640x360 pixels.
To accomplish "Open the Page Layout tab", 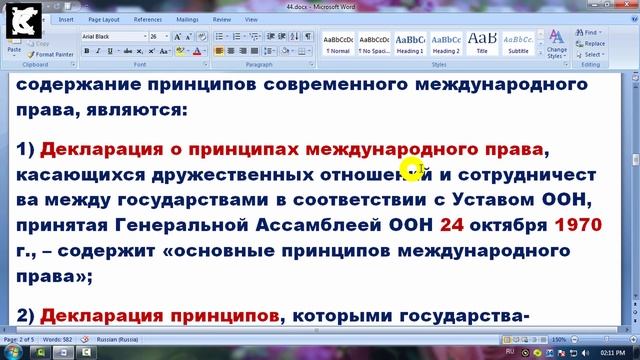I will [x=104, y=20].
